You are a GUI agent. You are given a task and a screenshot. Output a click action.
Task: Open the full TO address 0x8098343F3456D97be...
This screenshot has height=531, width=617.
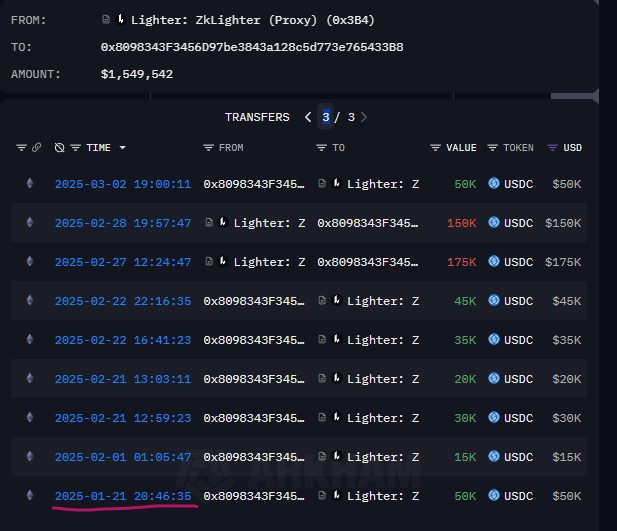pyautogui.click(x=252, y=47)
